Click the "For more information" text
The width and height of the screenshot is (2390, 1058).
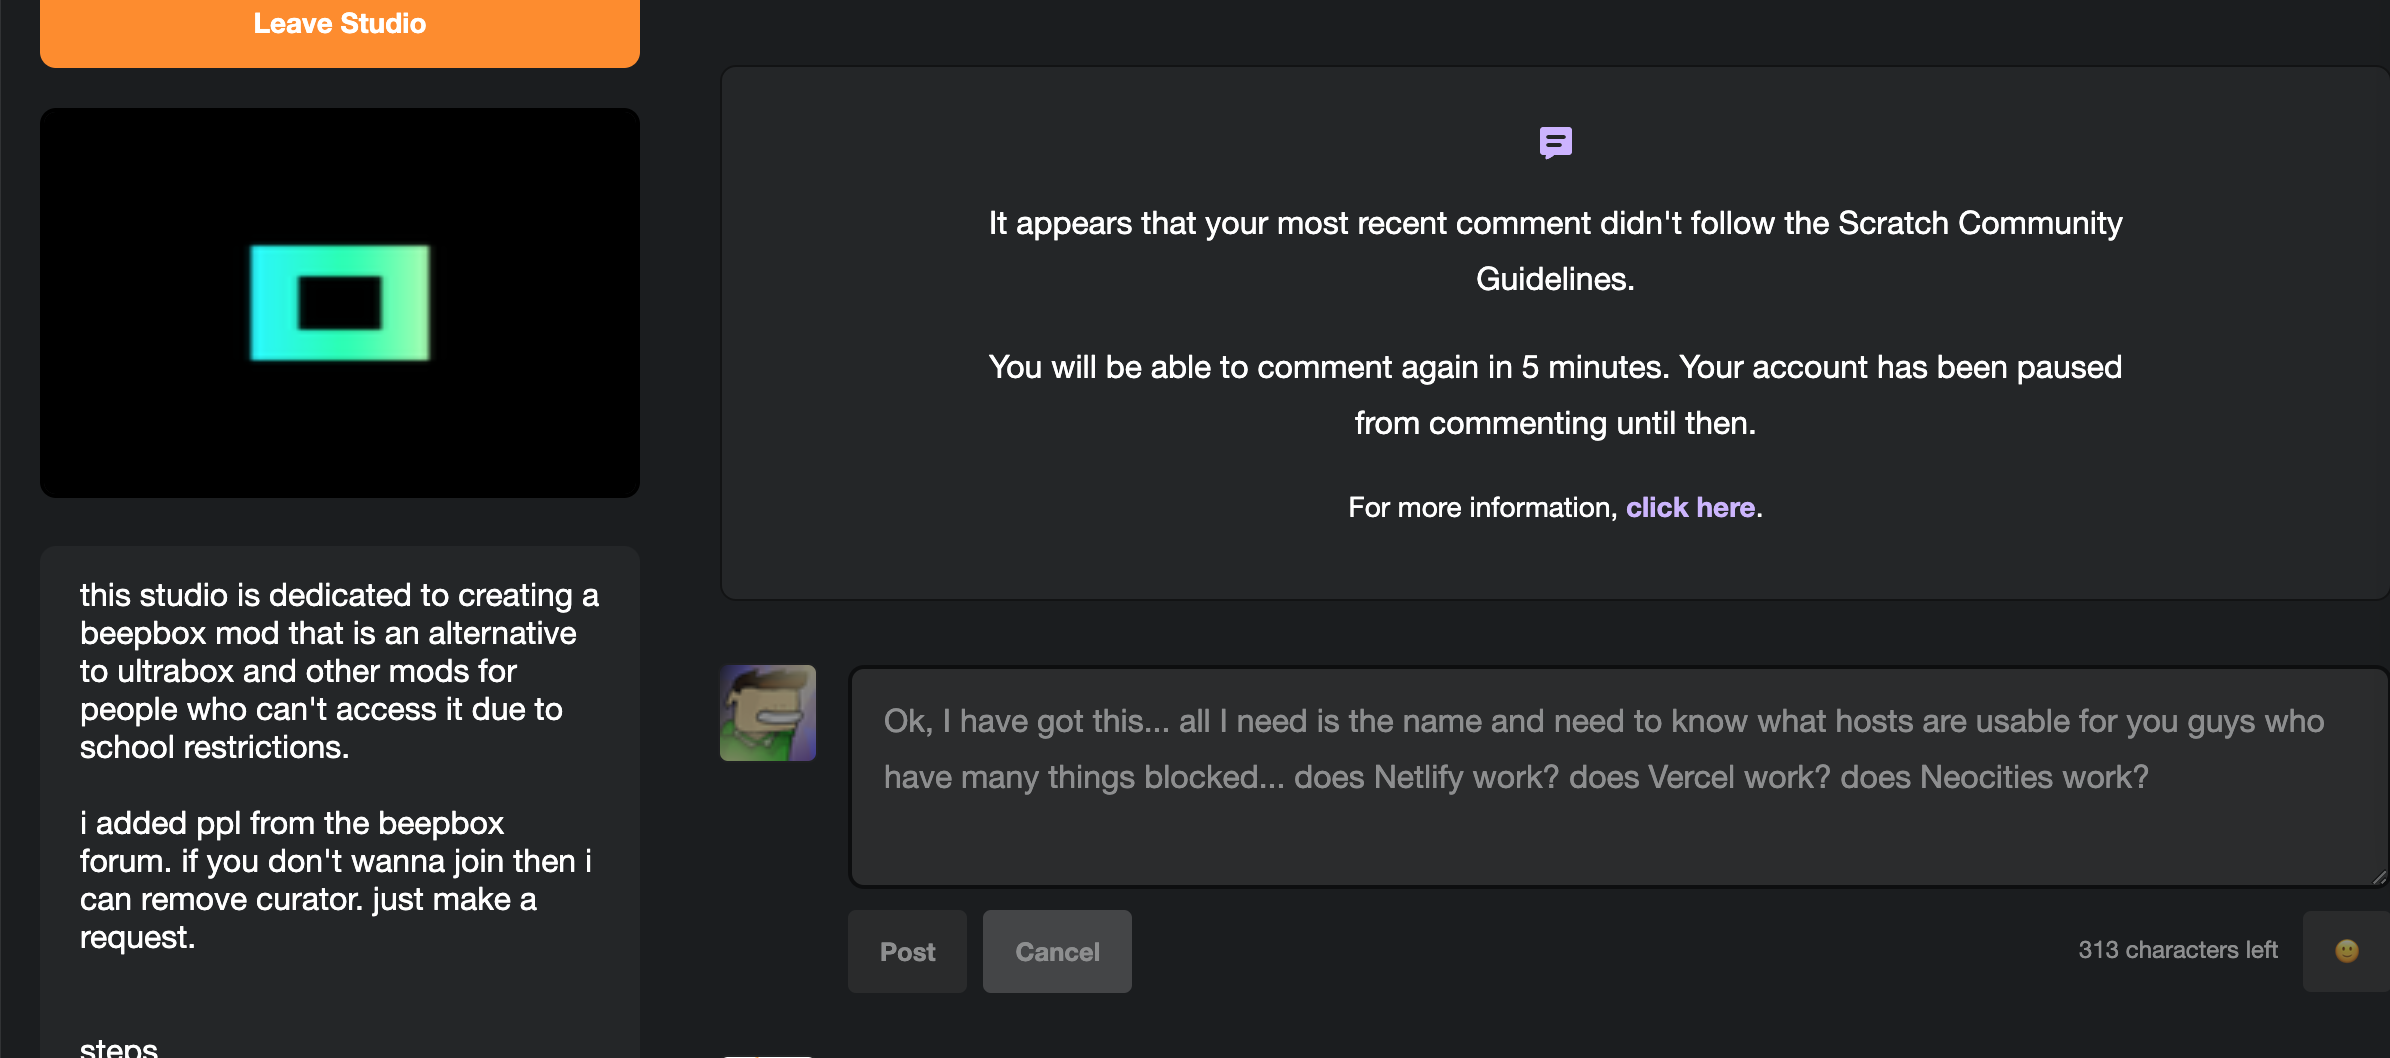pyautogui.click(x=1481, y=508)
